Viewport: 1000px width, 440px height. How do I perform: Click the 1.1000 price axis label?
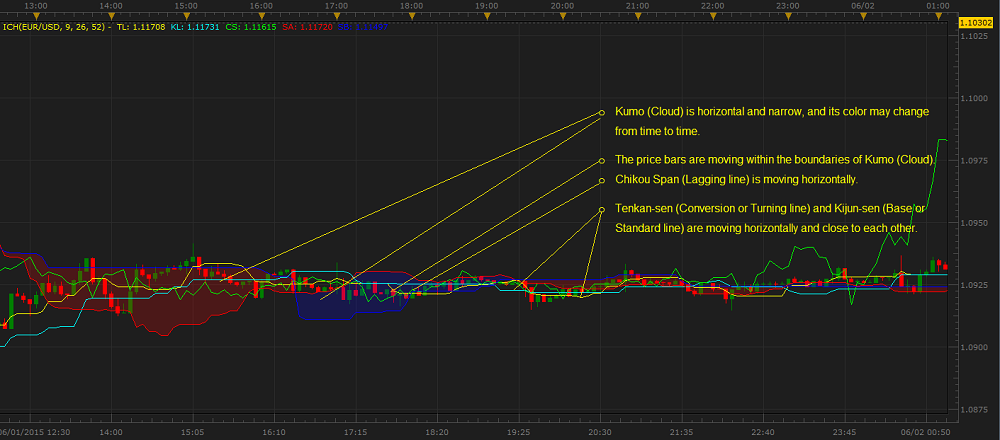974,98
